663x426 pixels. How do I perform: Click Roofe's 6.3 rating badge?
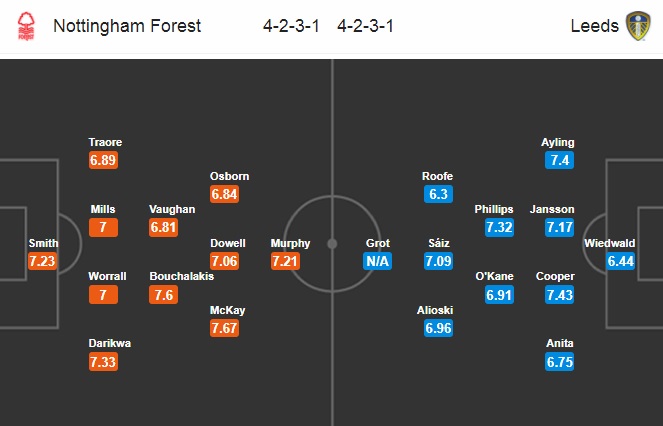(438, 194)
